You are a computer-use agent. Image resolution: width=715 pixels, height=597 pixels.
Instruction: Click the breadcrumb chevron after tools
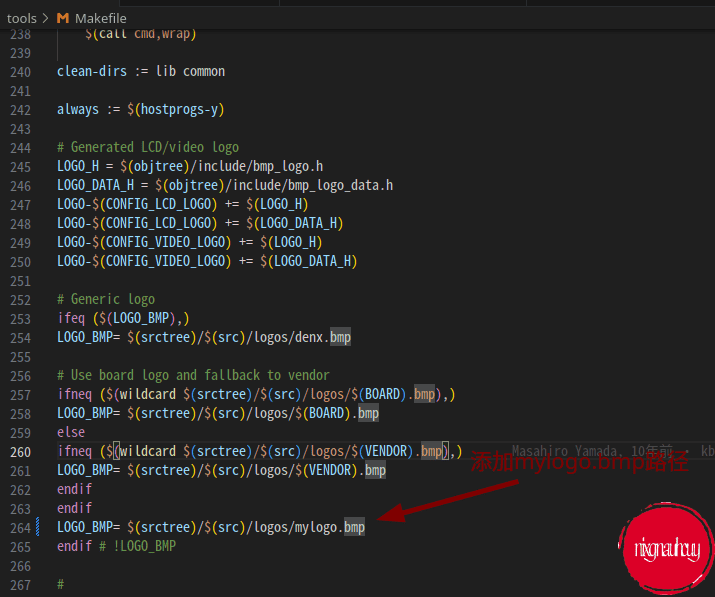46,18
